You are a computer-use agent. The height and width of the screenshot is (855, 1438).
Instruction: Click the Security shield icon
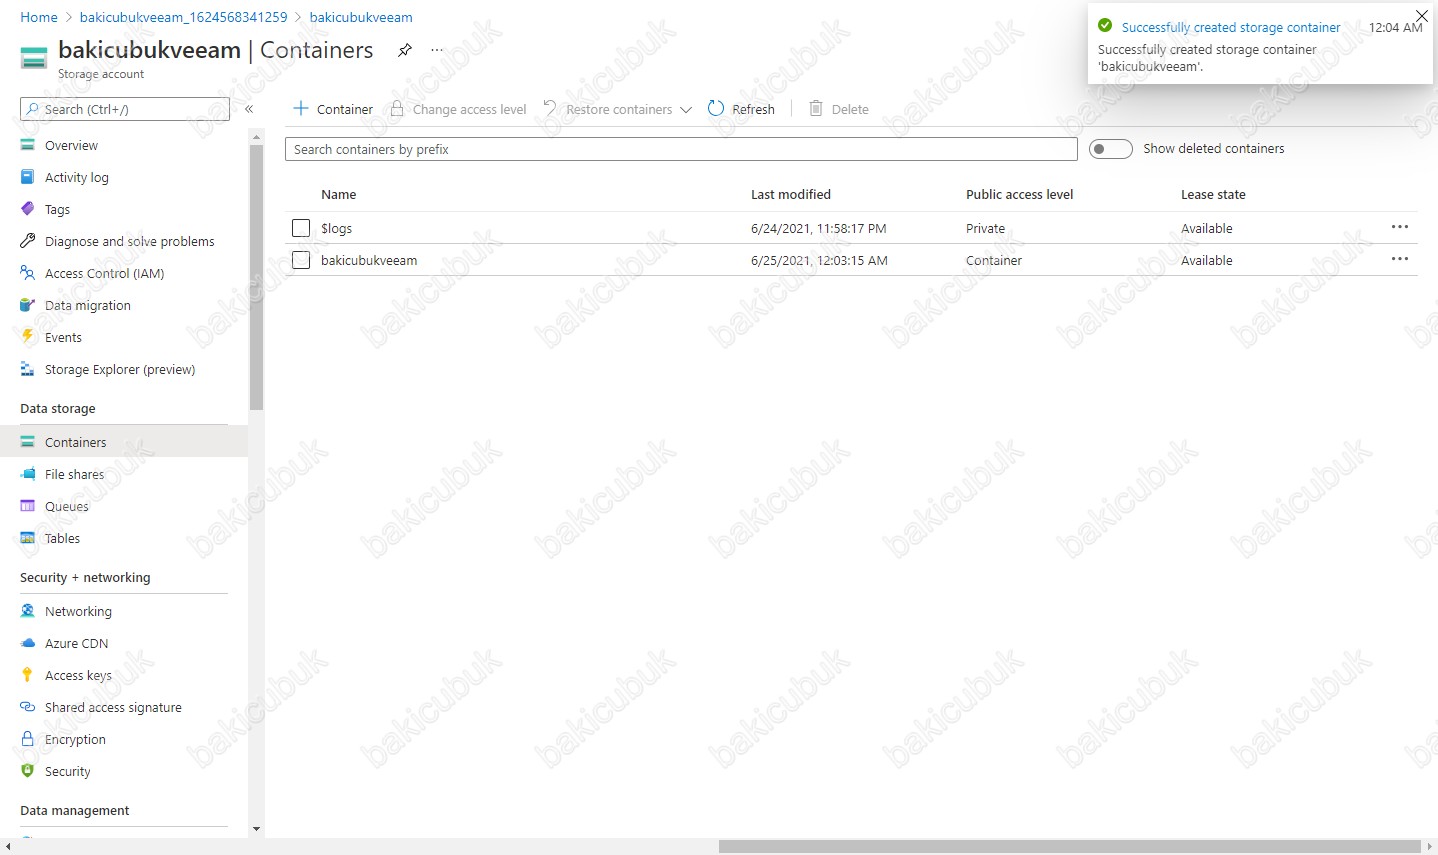[x=28, y=771]
